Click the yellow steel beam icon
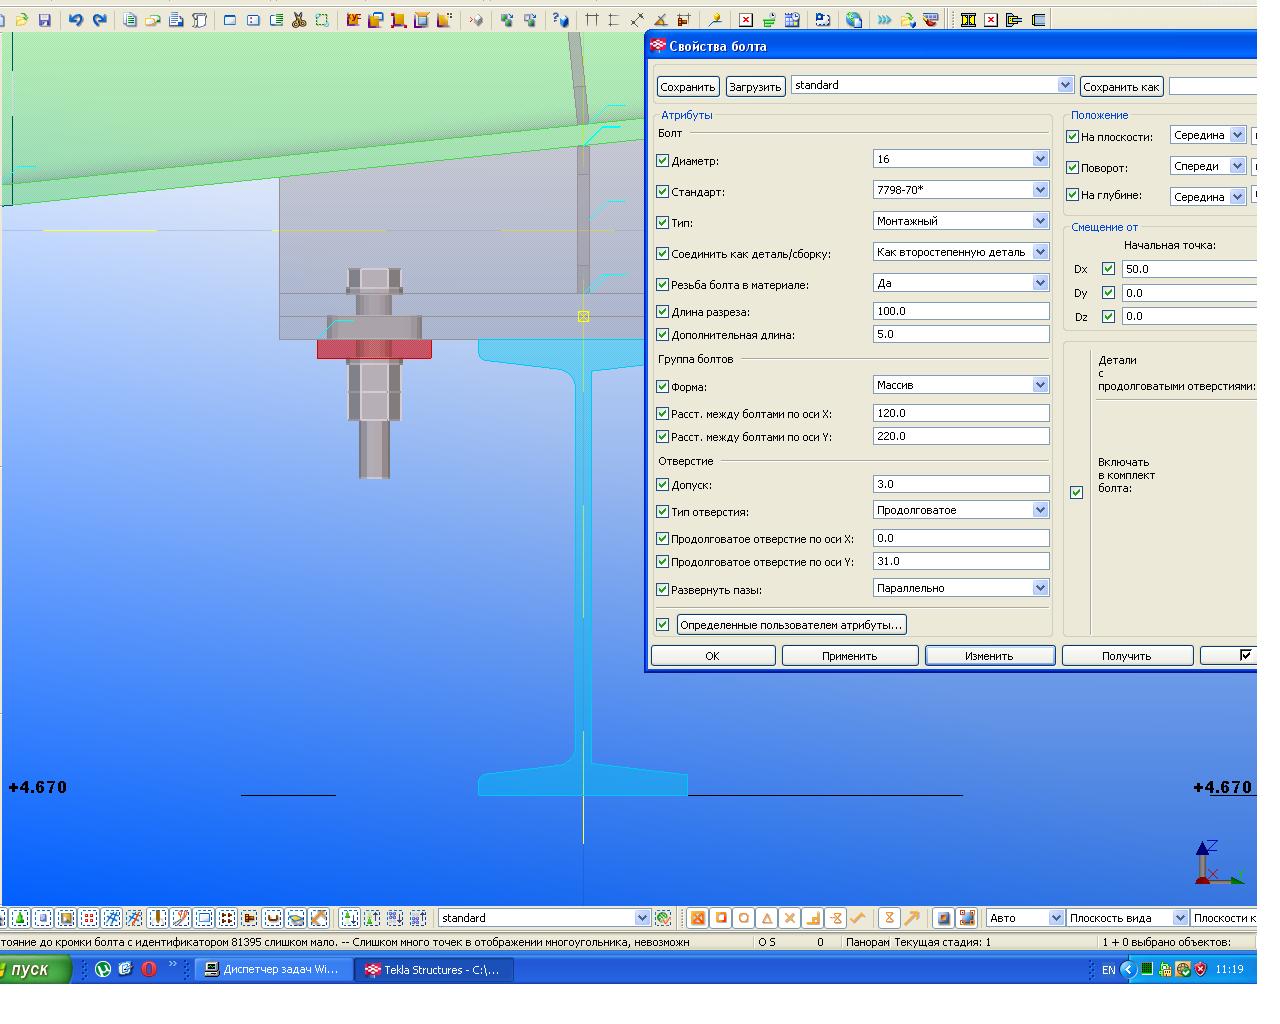 click(x=968, y=20)
